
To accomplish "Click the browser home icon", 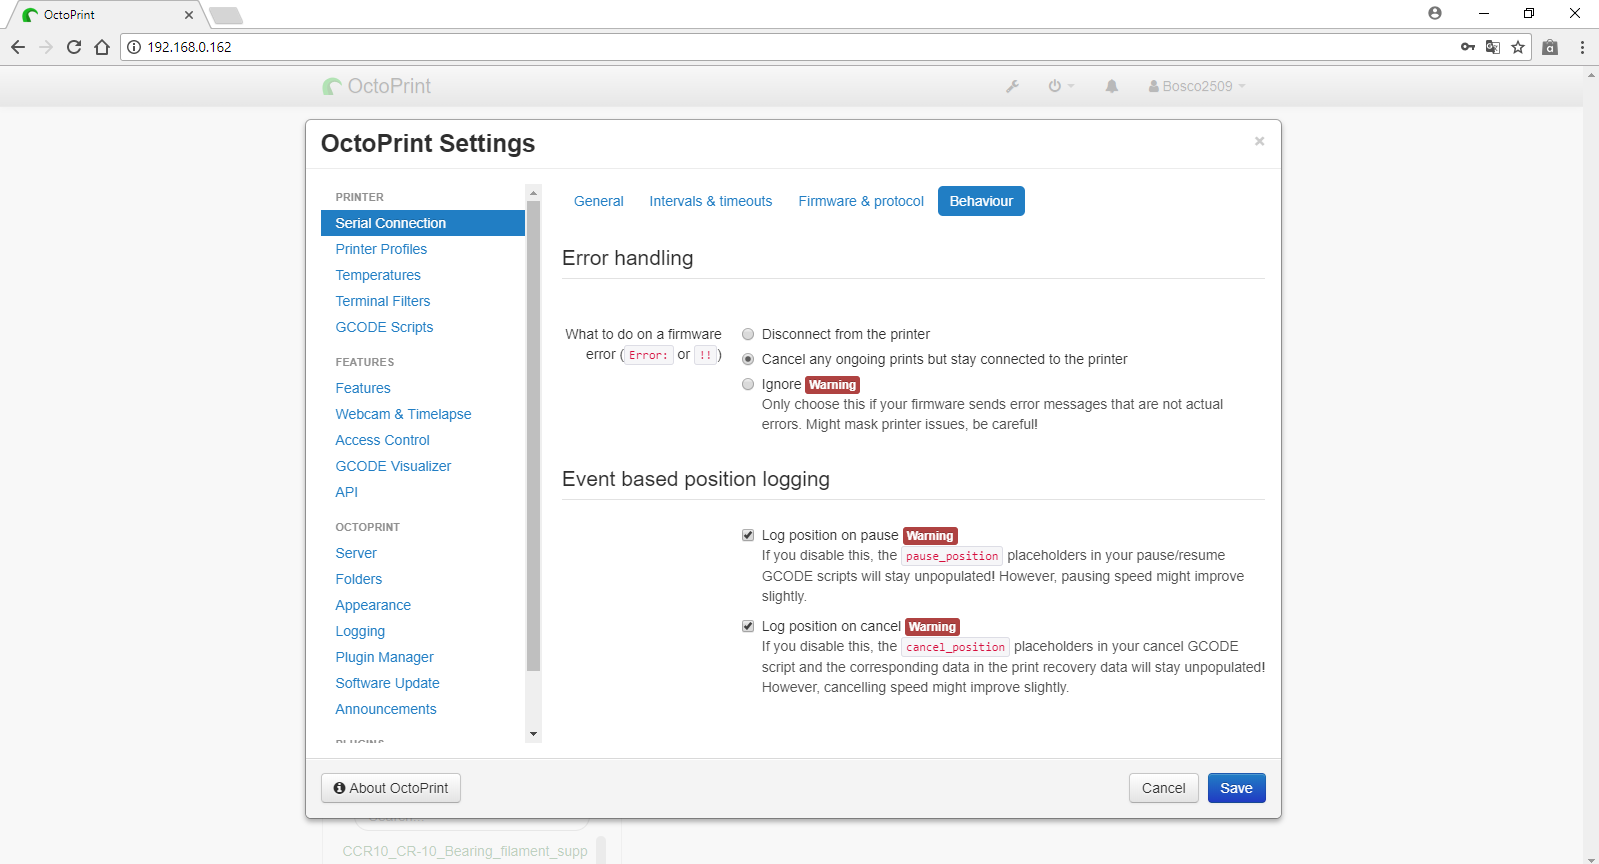I will [102, 47].
